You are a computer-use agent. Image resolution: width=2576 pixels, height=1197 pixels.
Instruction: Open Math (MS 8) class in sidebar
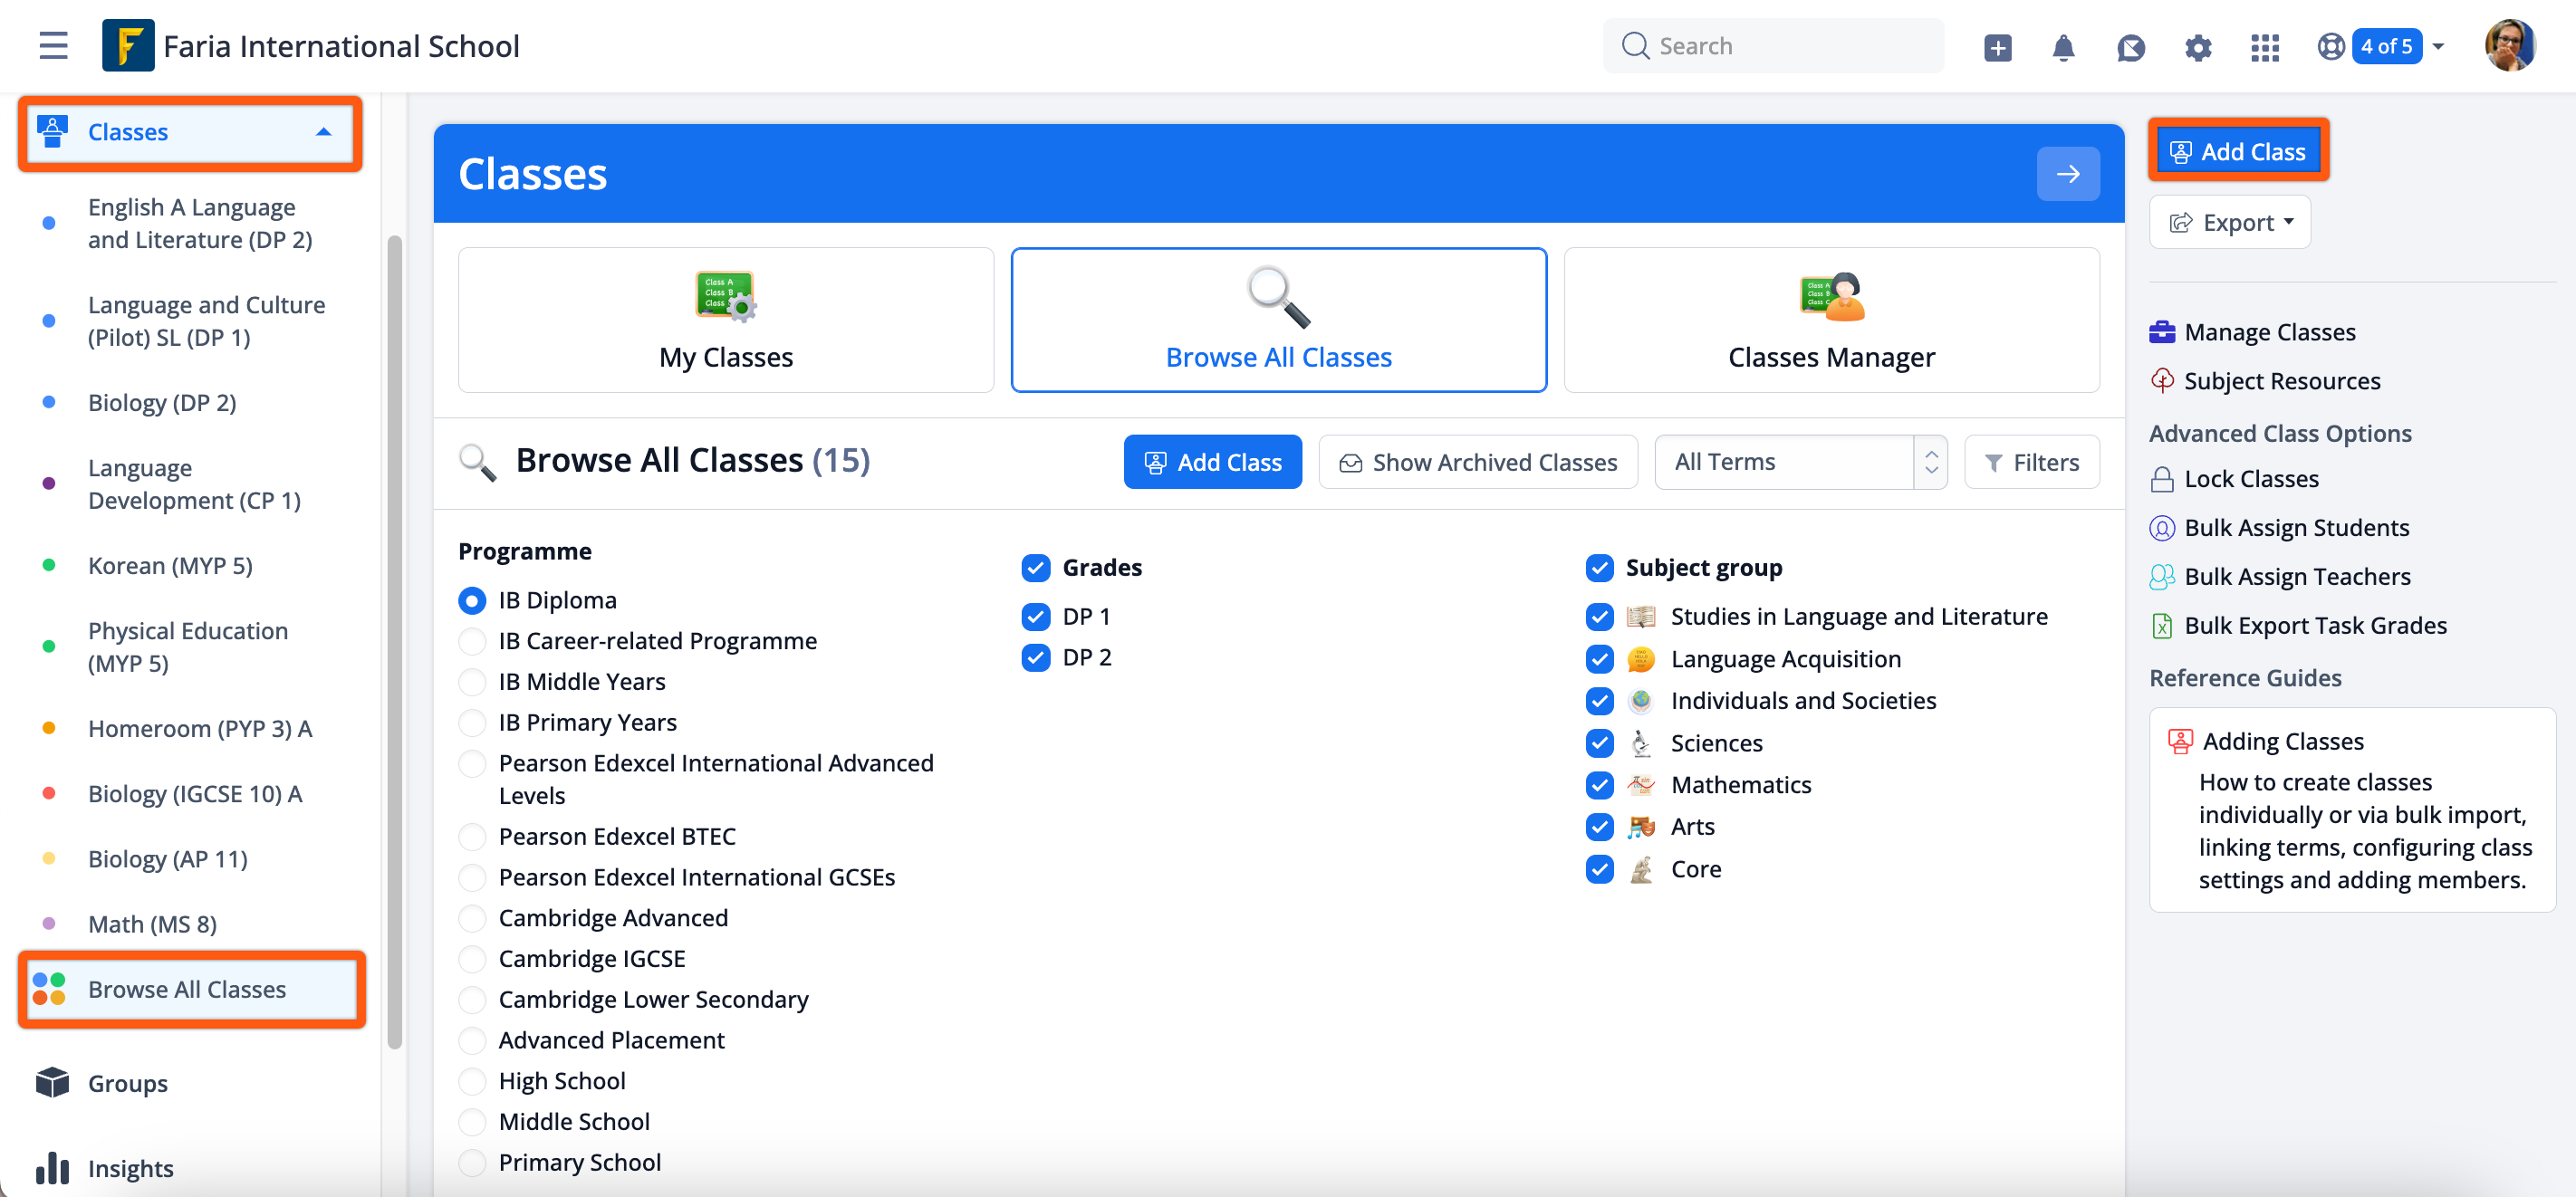pos(152,924)
